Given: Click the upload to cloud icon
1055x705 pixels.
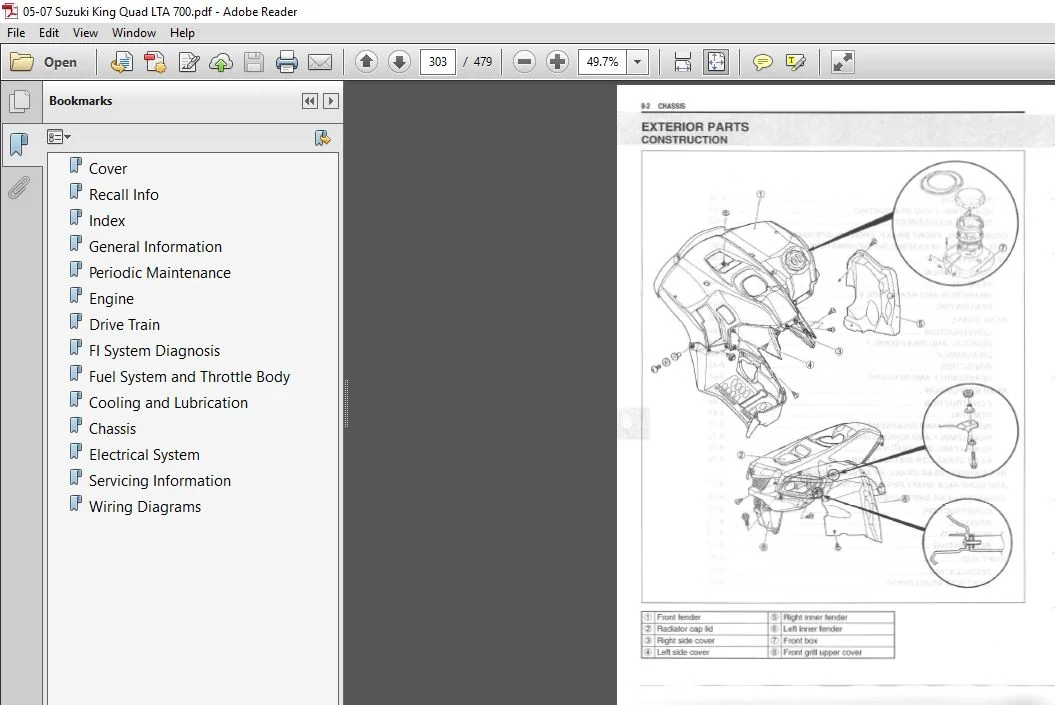Looking at the screenshot, I should point(221,62).
